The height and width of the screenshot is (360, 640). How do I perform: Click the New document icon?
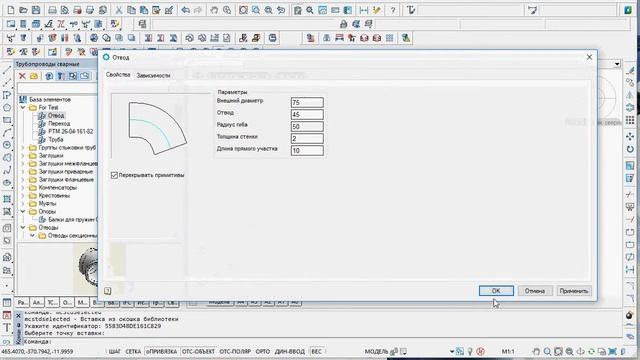11,10
